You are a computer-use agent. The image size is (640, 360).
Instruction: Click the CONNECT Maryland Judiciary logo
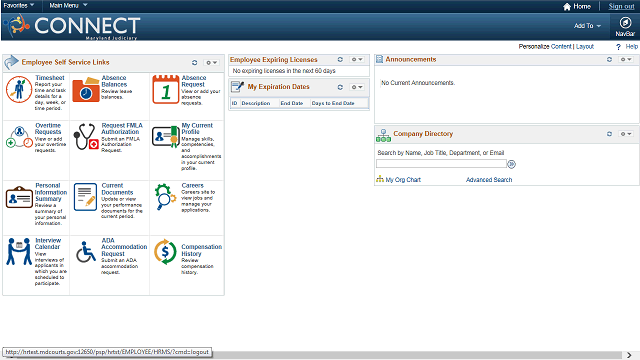73,26
